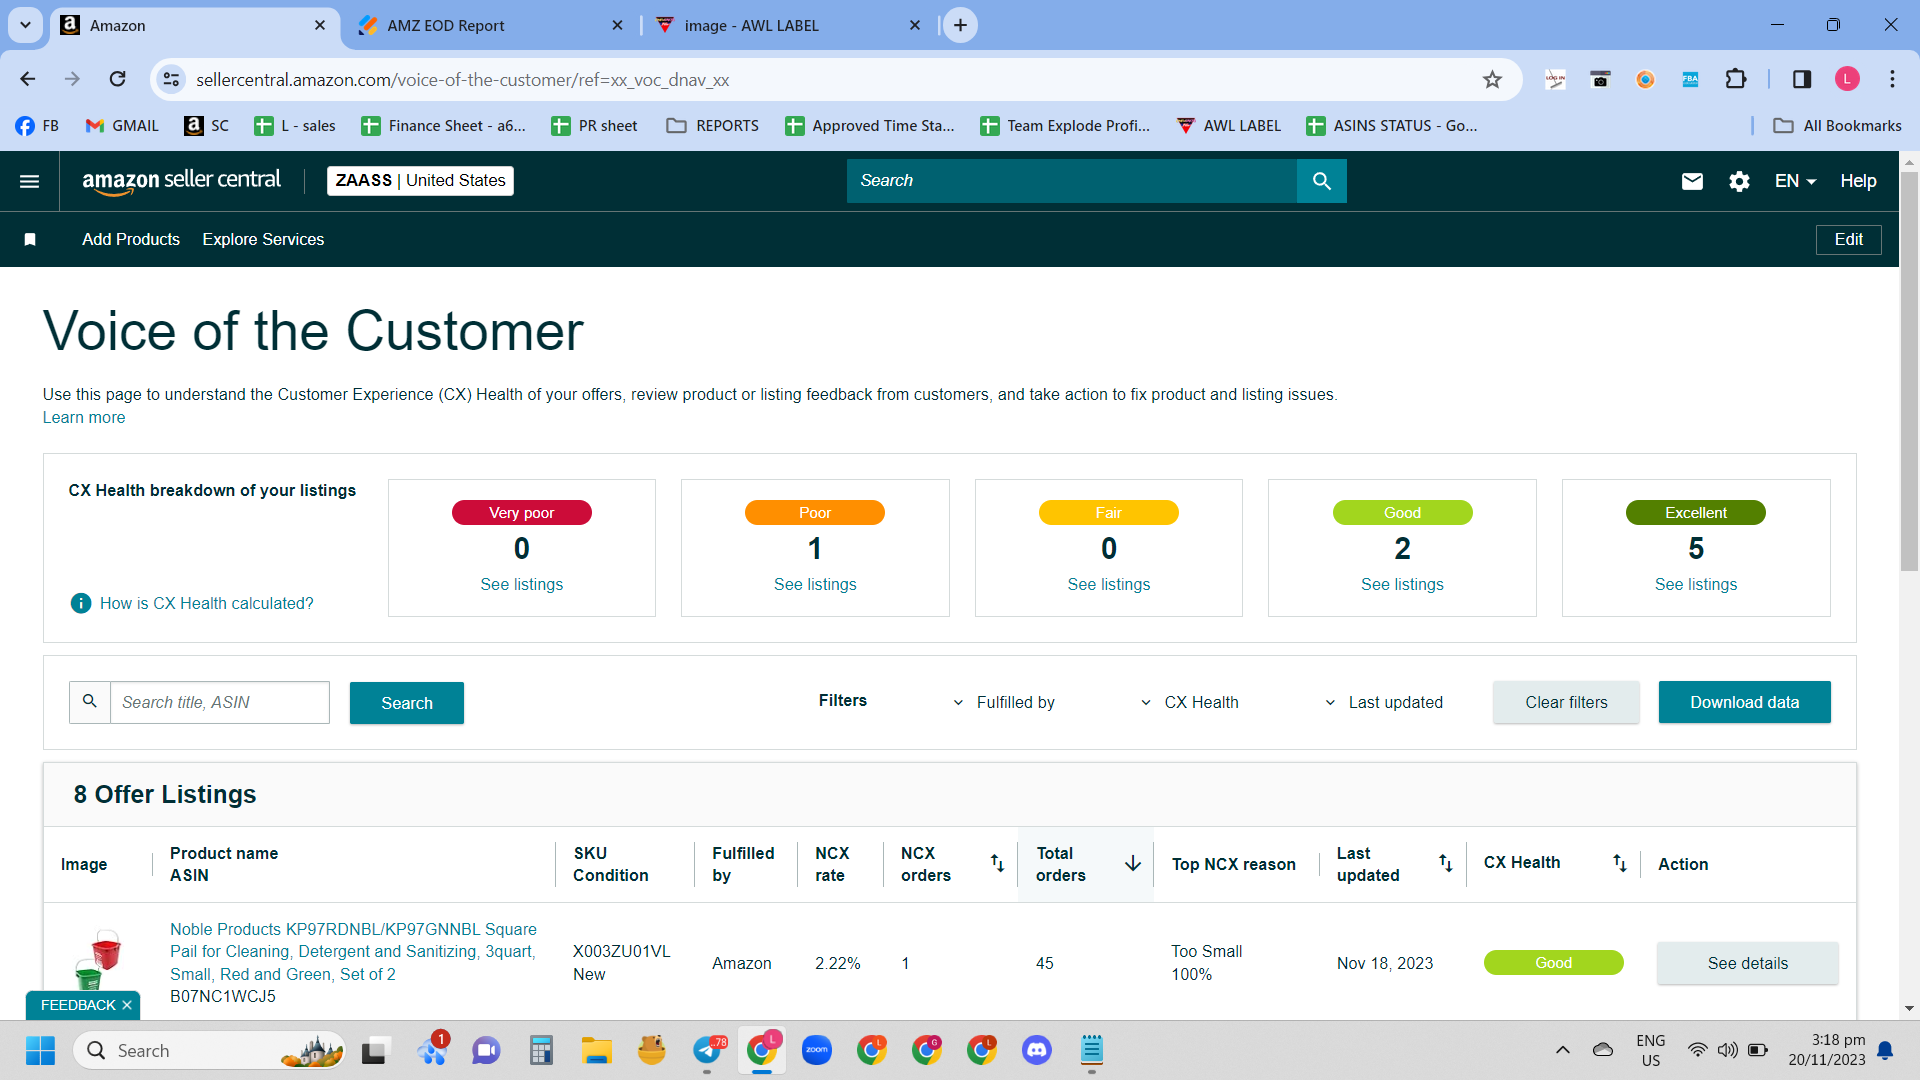Reload the page
1920x1080 pixels.
click(x=118, y=79)
